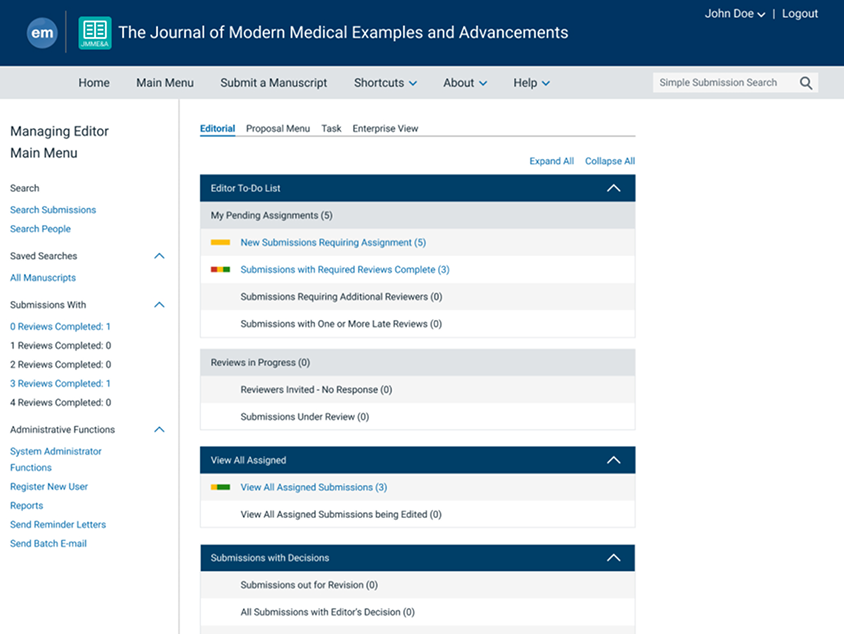Click Submissions Requiring Additional Reviewers (0)
Image resolution: width=844 pixels, height=634 pixels.
341,297
